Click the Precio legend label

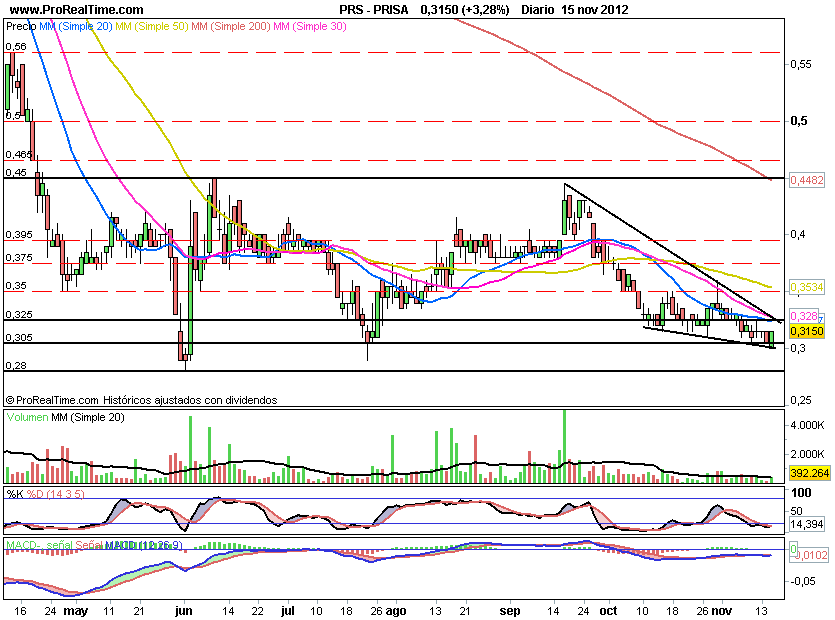point(21,28)
